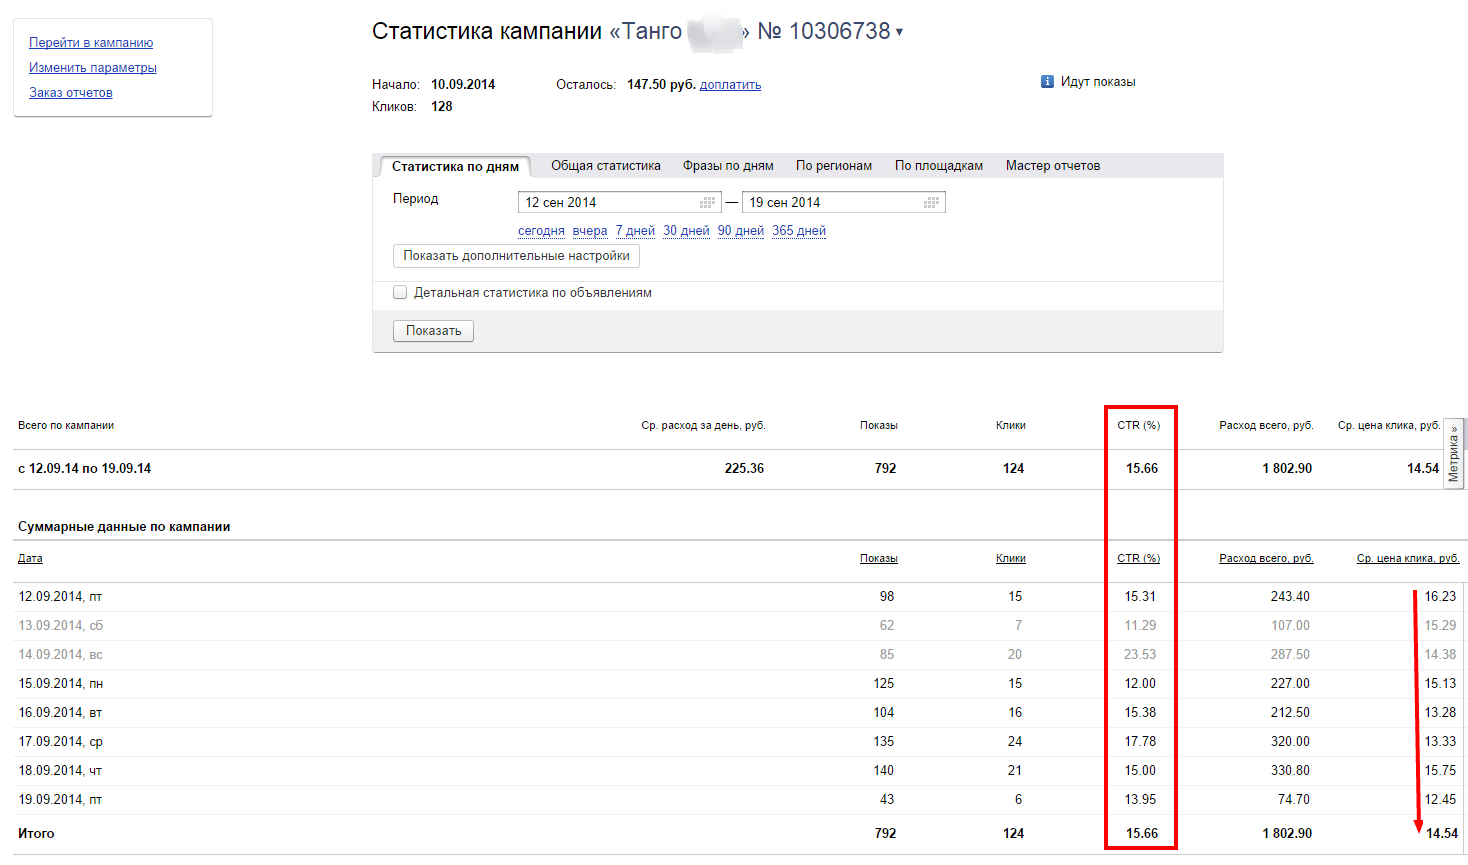Expand the Метрика side panel
Viewport: 1468px width, 865px height.
tap(1454, 453)
